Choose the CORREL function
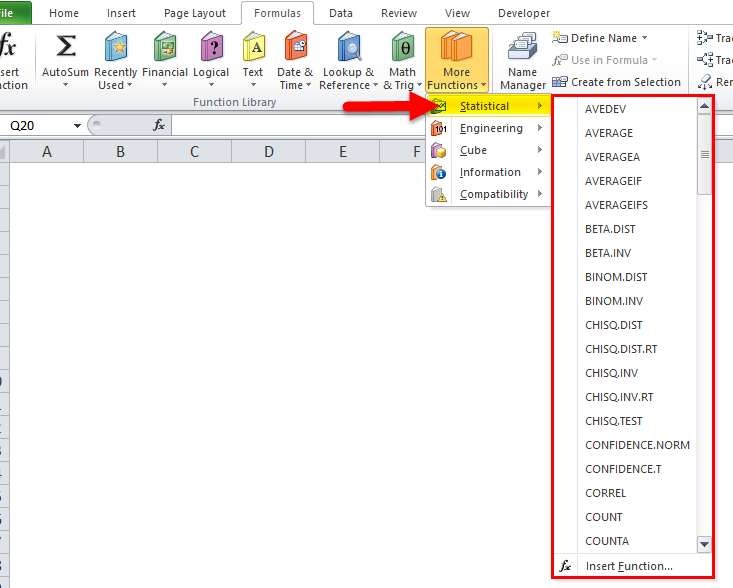Screen dimensions: 733x588 pyautogui.click(x=605, y=493)
